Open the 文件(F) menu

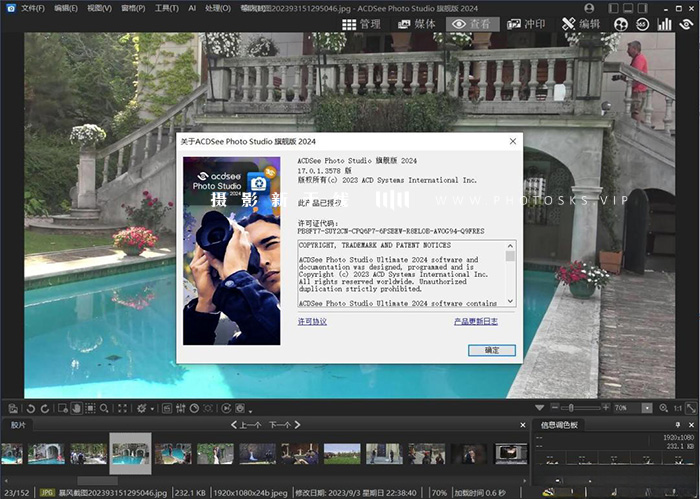pos(33,8)
